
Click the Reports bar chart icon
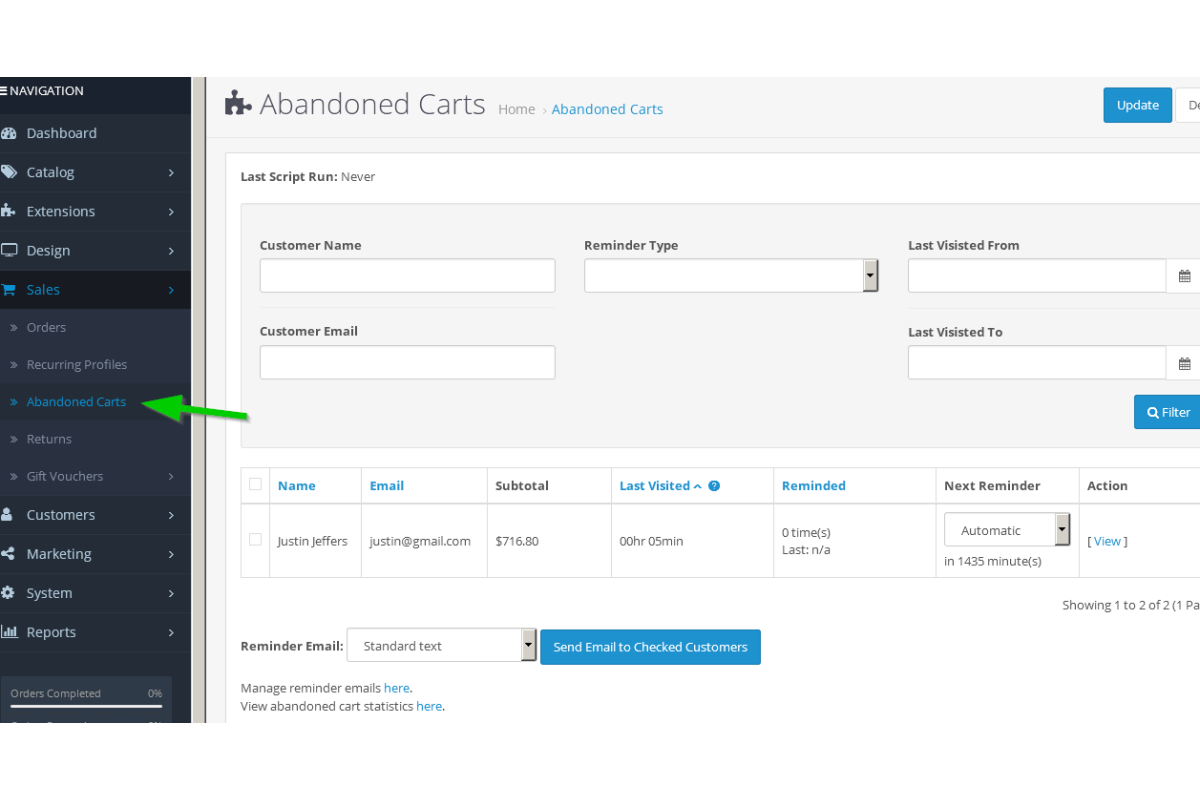(x=9, y=632)
